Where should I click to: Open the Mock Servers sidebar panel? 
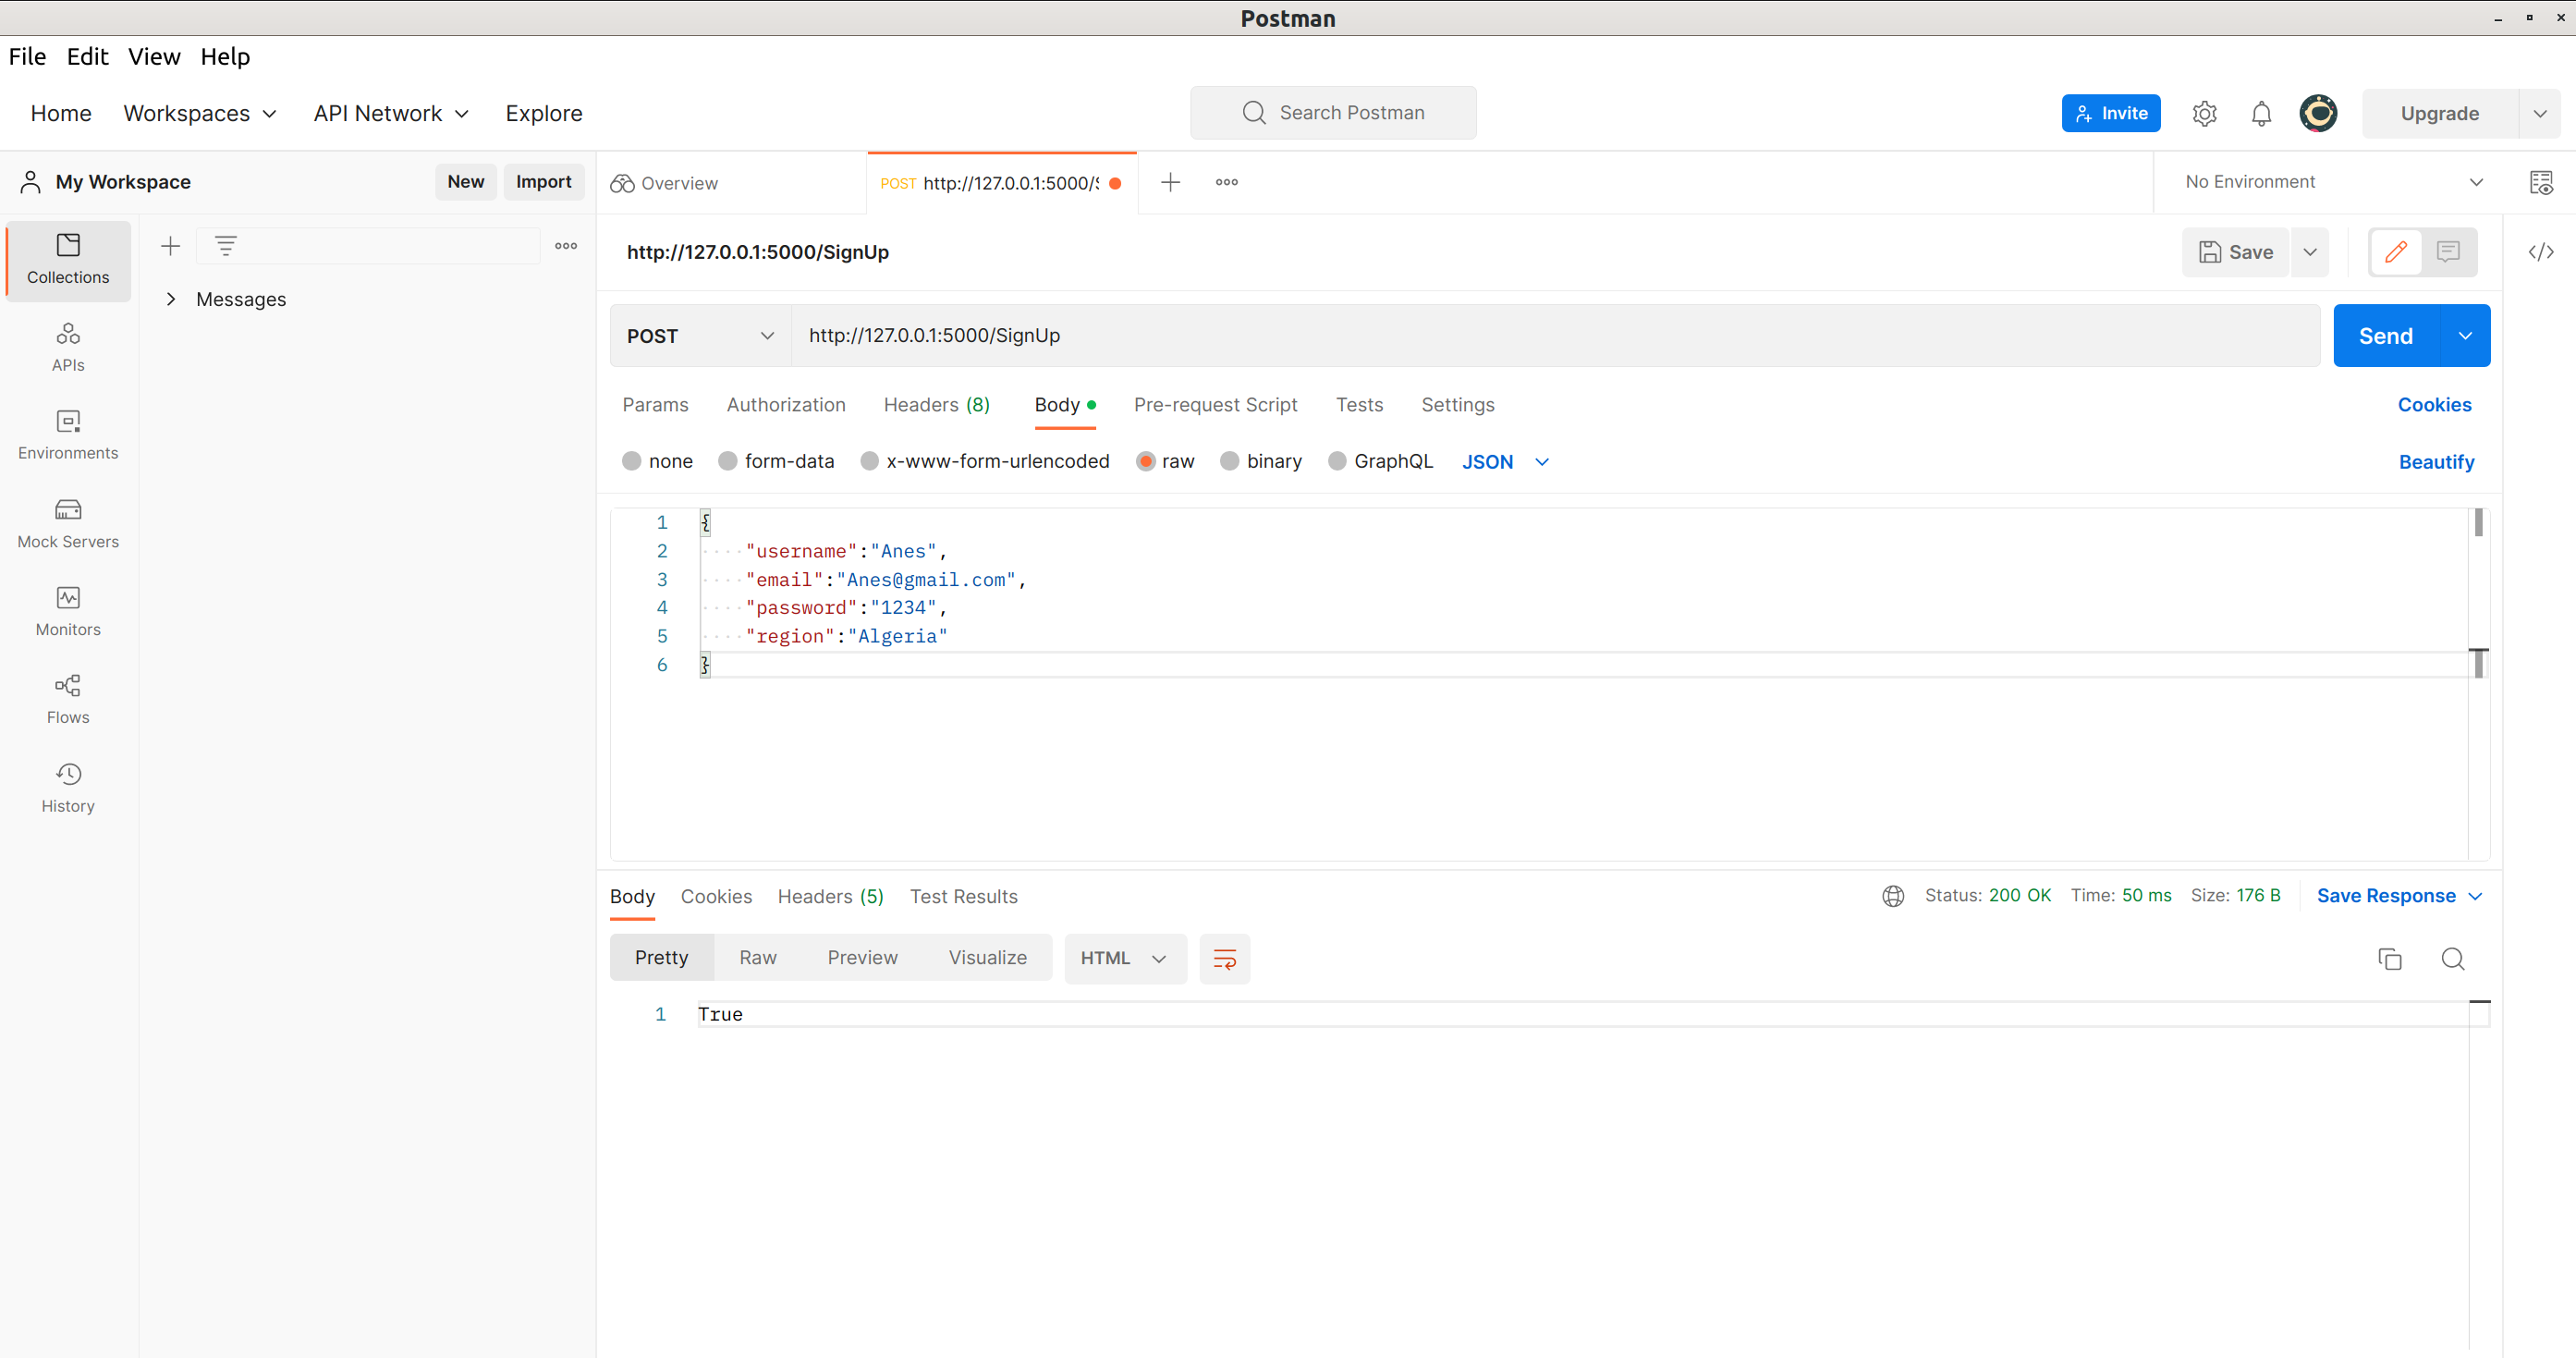68,523
